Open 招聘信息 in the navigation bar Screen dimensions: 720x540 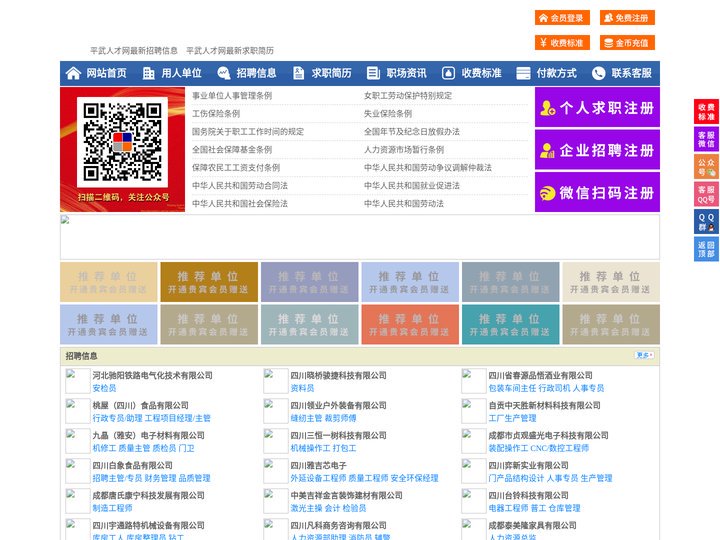(x=256, y=73)
